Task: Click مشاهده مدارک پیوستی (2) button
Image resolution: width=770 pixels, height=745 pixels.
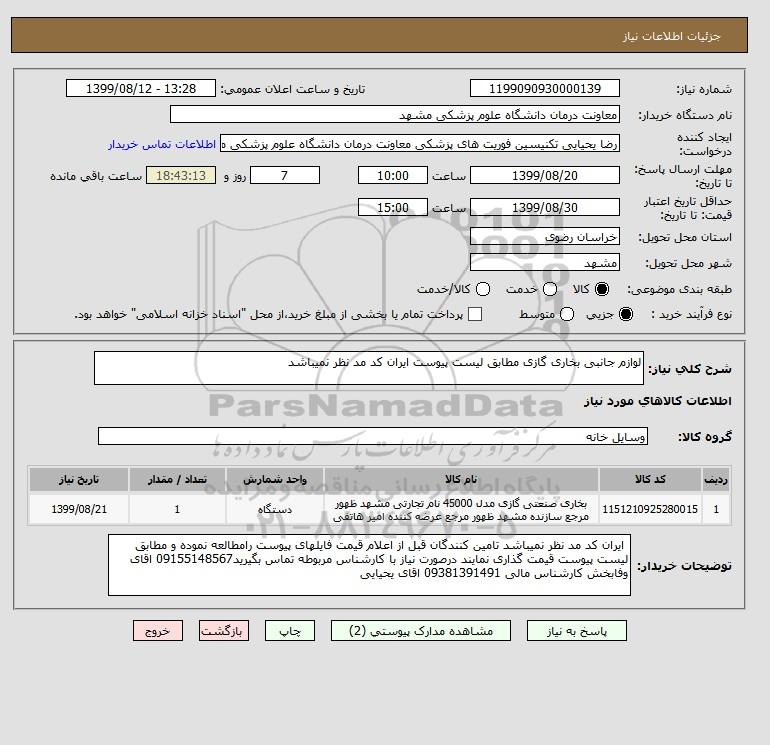Action: (421, 631)
